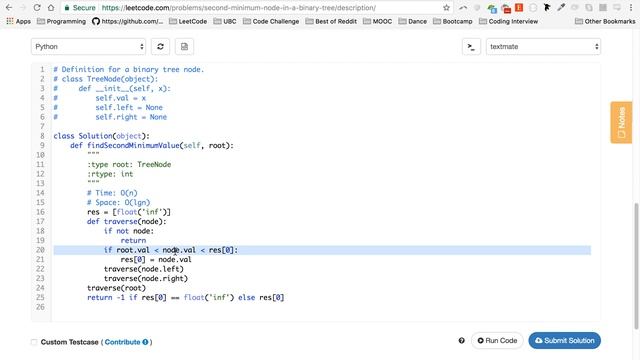
Task: Open the Bootcamp bookmarks folder
Action: (453, 21)
